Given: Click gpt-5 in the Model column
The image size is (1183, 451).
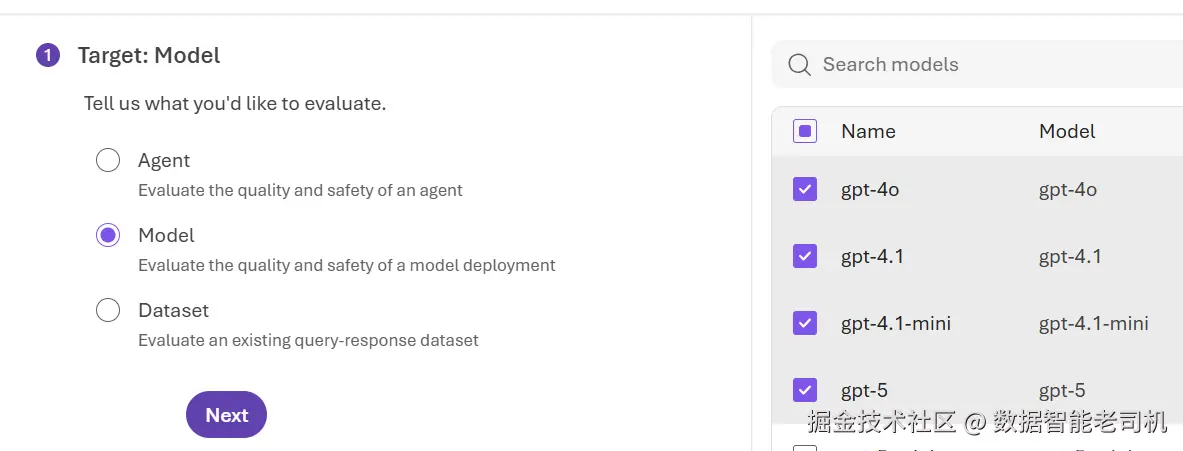Looking at the screenshot, I should [x=1062, y=391].
